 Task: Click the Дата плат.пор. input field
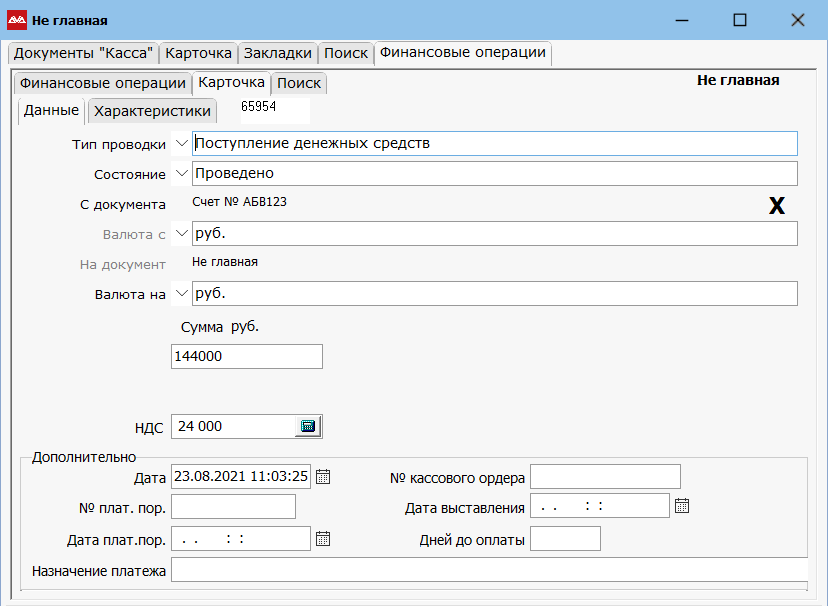pyautogui.click(x=241, y=538)
